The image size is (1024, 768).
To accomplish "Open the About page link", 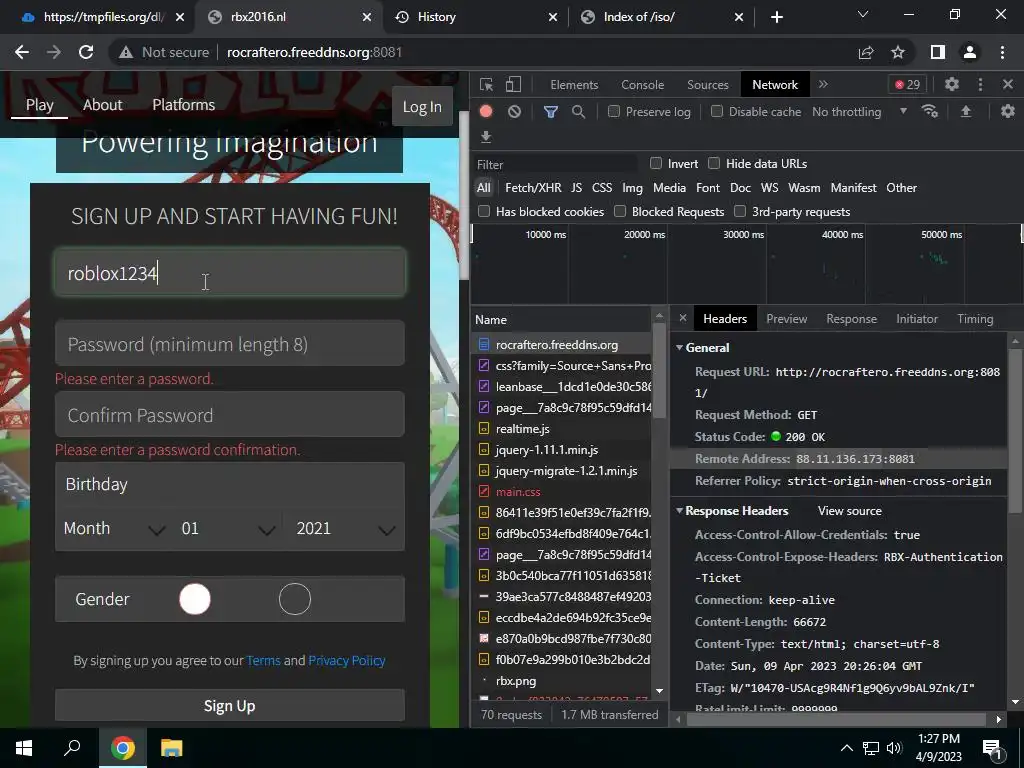I will point(103,104).
